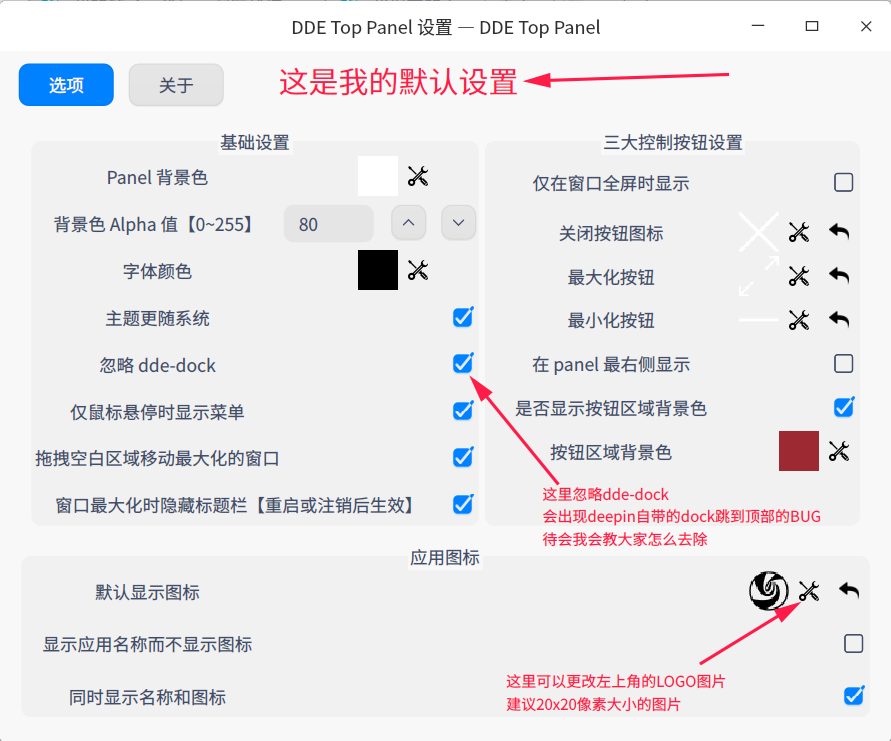
Task: Close the DDE Top Panel settings window
Action: click(x=866, y=26)
